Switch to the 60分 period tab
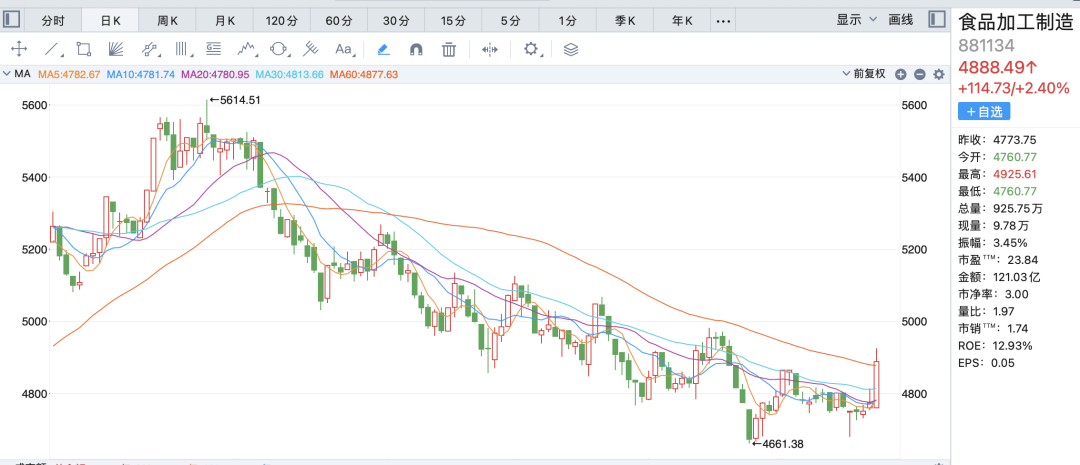This screenshot has width=1080, height=465. pyautogui.click(x=339, y=20)
